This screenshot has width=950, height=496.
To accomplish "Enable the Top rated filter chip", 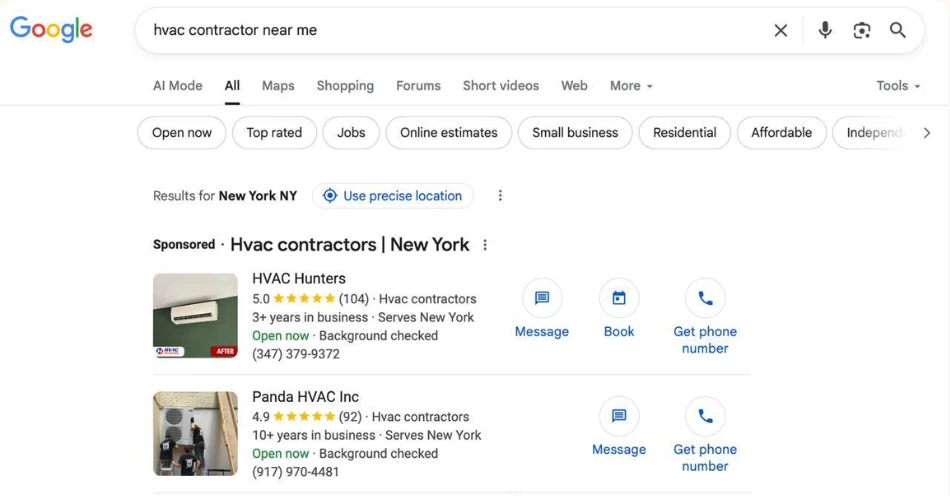I will point(274,133).
